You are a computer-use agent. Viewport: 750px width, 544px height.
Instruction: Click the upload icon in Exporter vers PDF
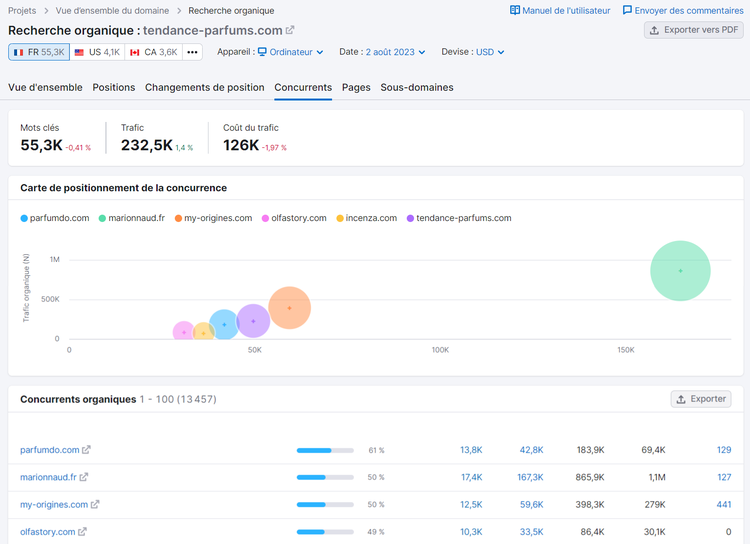point(654,30)
